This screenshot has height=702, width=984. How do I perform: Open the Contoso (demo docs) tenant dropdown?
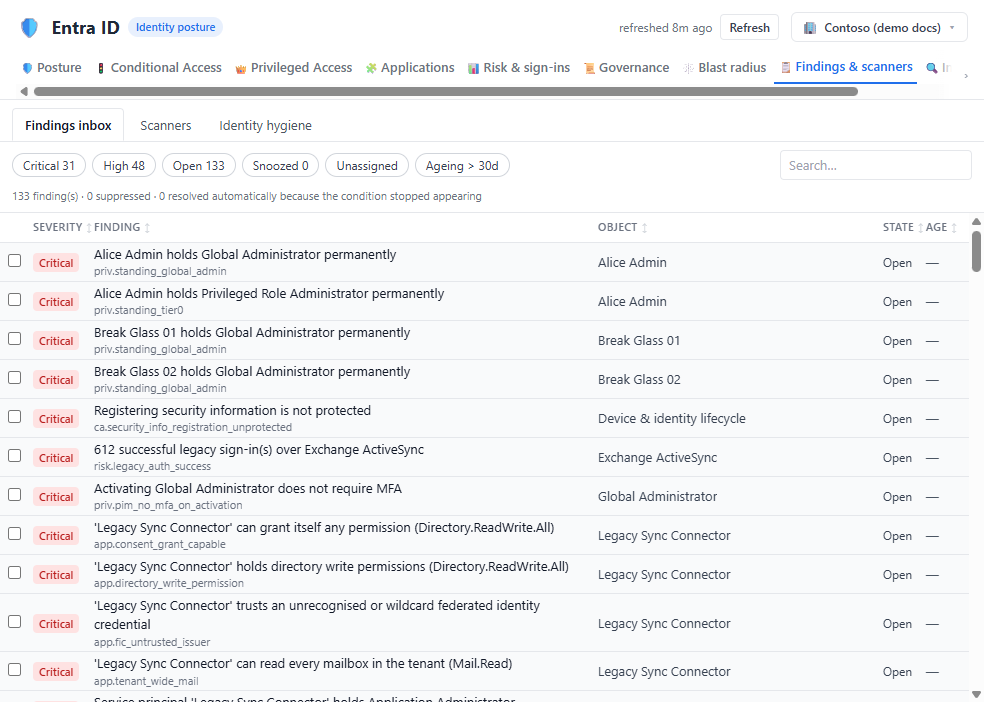(x=879, y=28)
